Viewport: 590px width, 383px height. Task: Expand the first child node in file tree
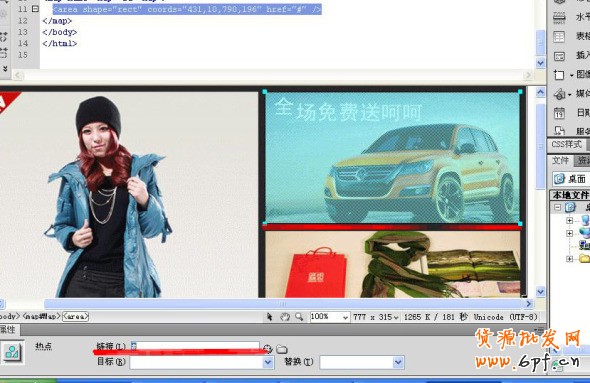pyautogui.click(x=570, y=220)
